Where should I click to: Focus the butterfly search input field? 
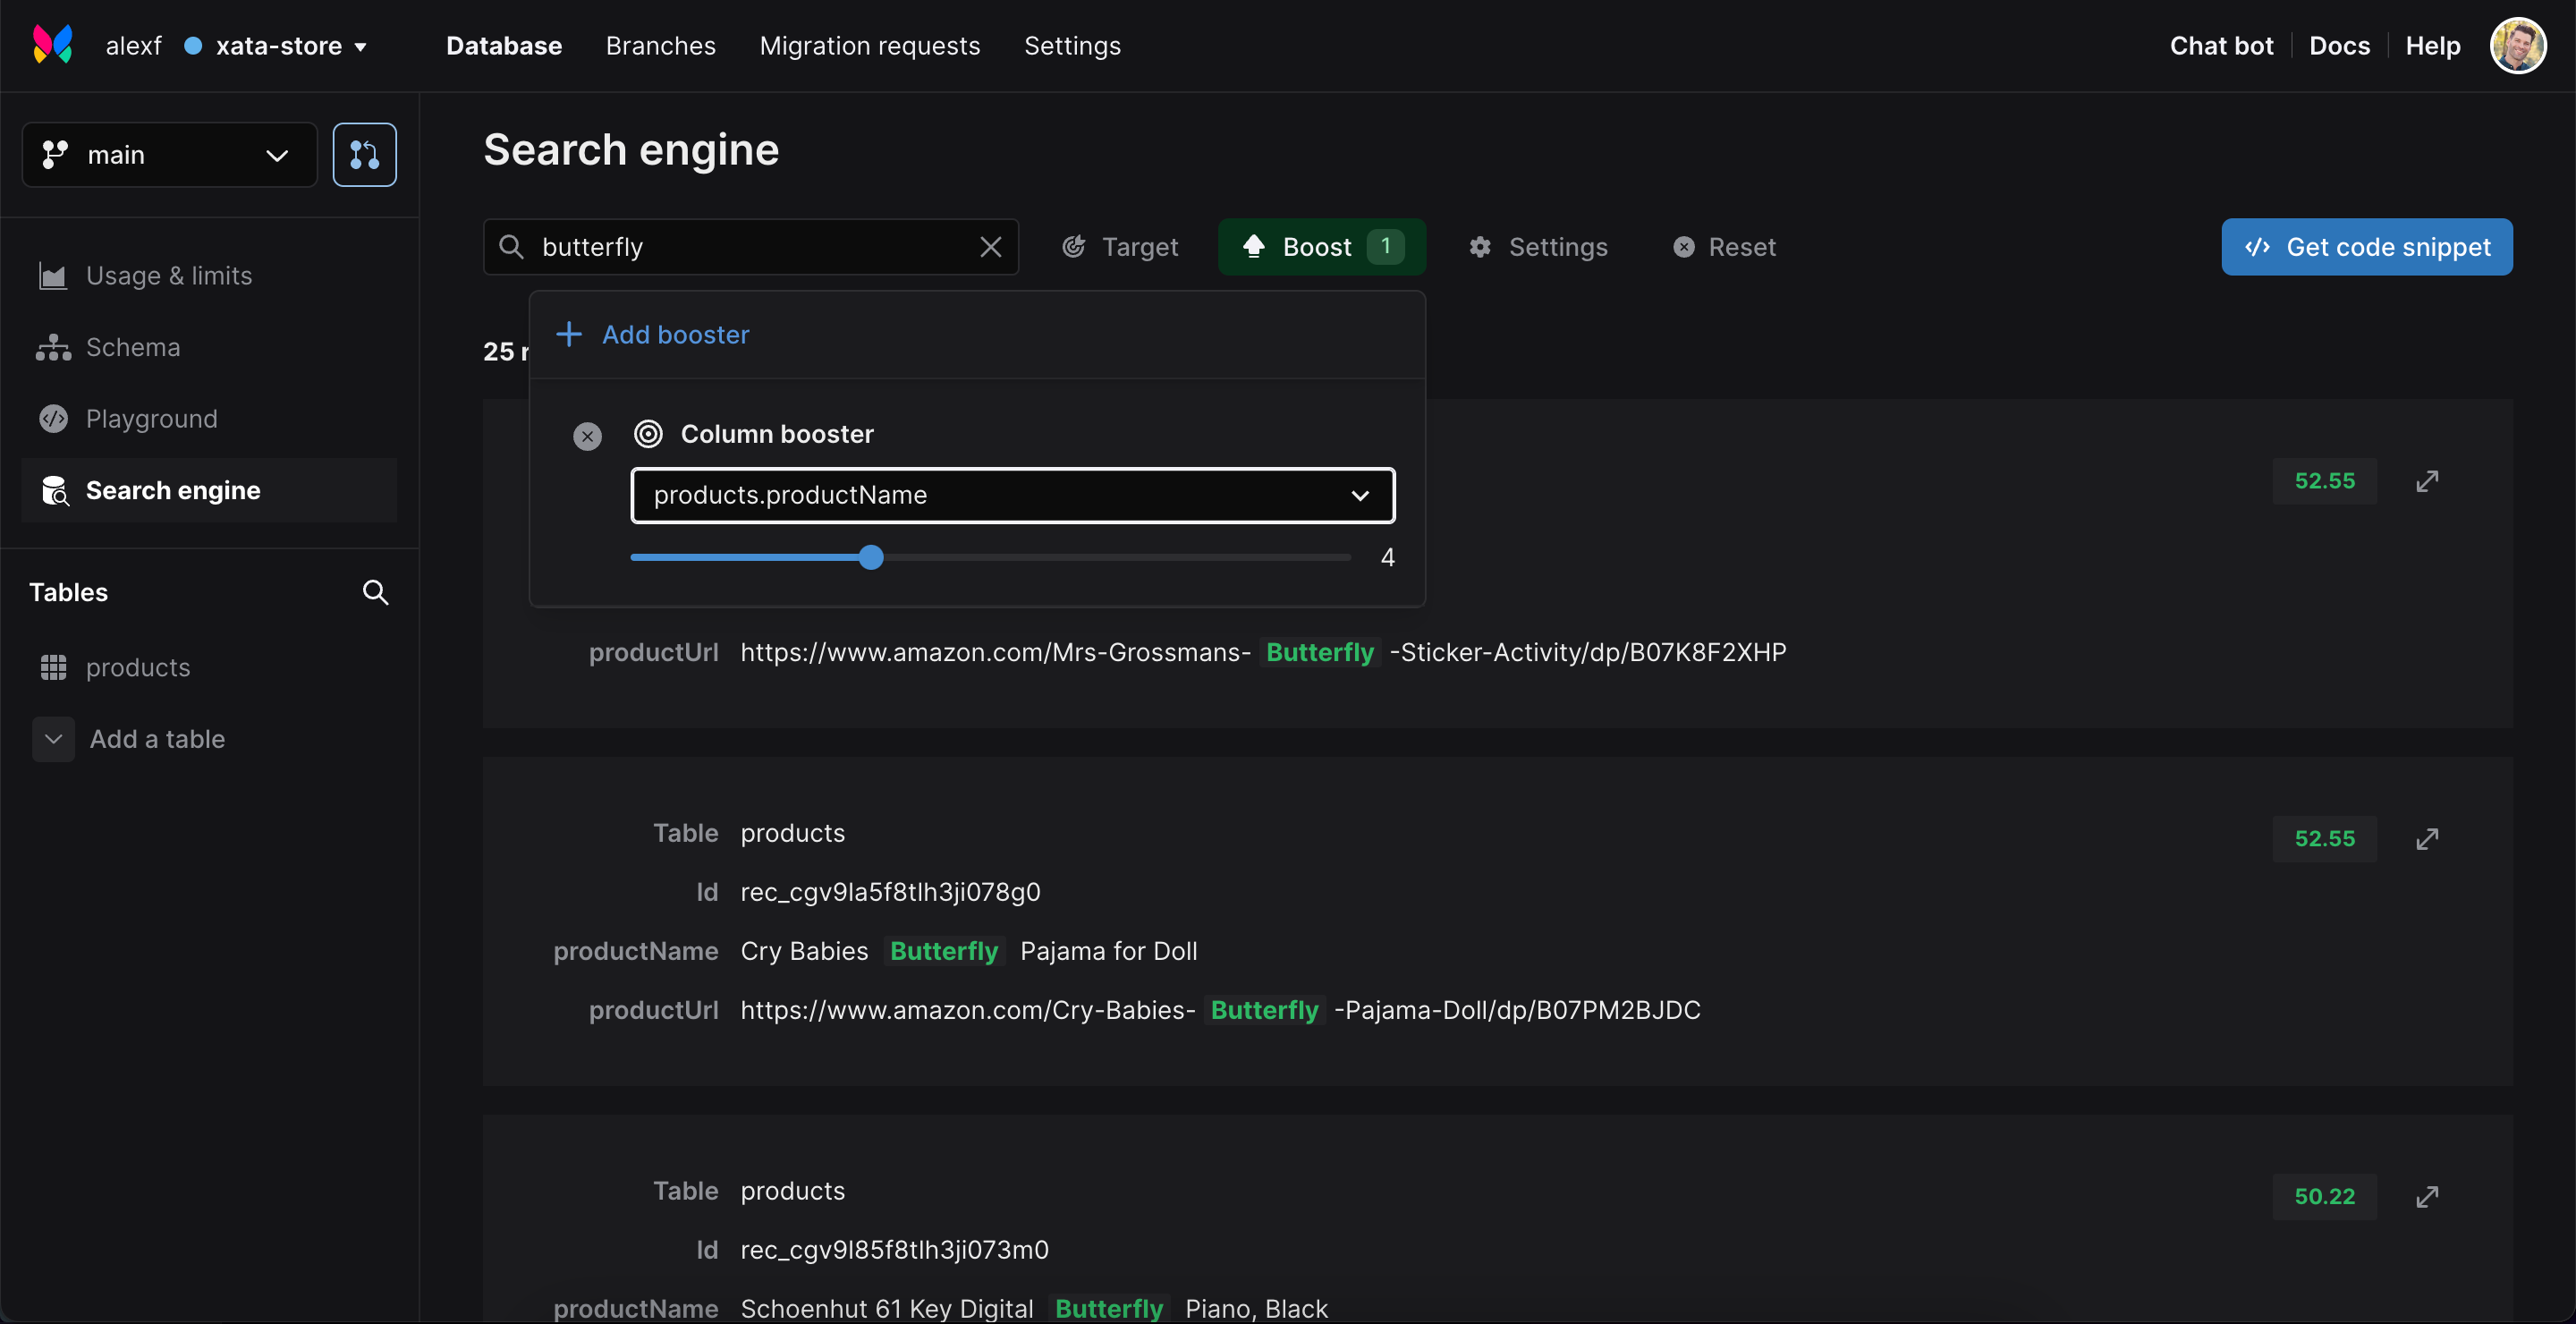pos(750,247)
